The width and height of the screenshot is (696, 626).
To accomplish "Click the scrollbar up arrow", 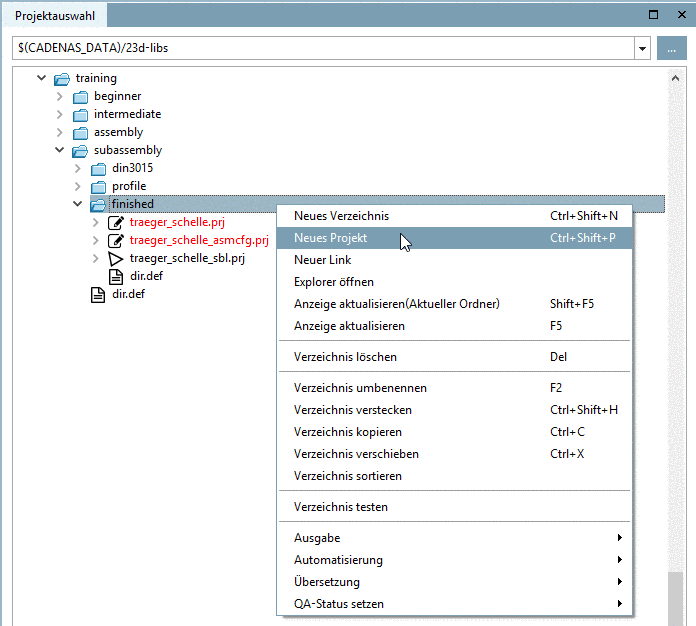I will click(x=675, y=78).
